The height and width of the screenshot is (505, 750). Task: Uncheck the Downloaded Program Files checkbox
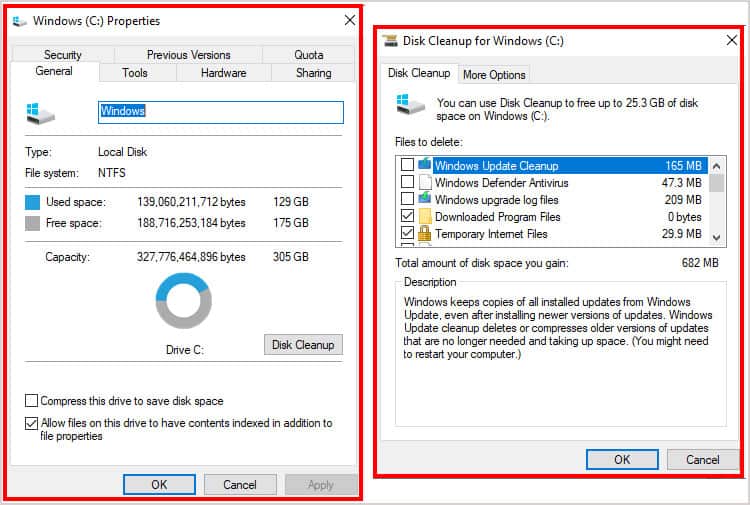[x=407, y=216]
